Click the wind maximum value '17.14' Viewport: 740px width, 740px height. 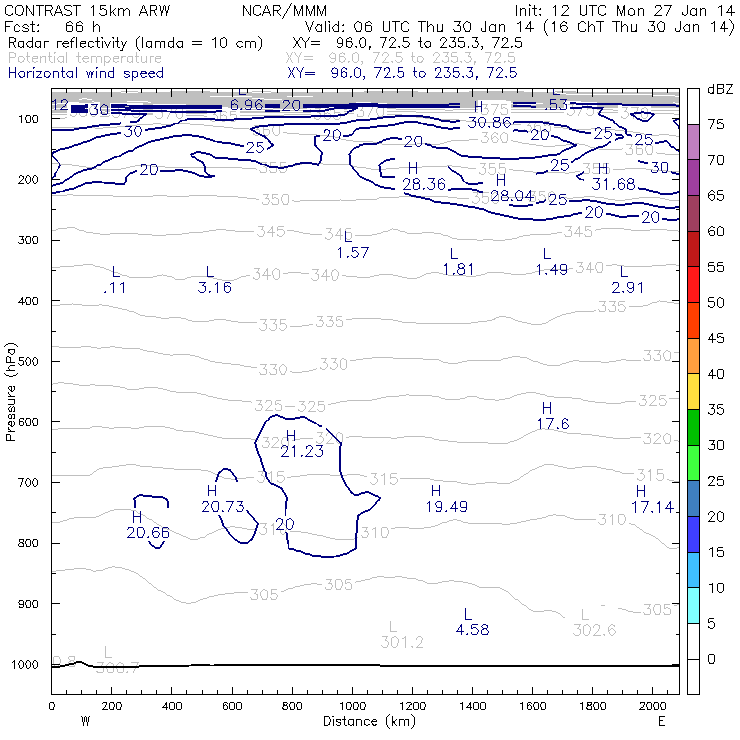653,507
